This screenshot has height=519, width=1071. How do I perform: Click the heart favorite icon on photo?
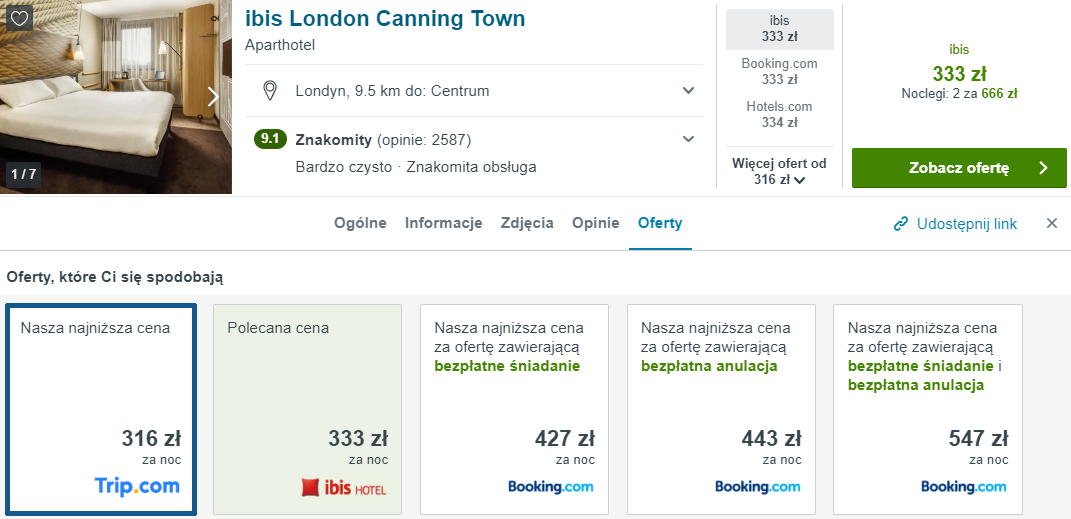(20, 18)
